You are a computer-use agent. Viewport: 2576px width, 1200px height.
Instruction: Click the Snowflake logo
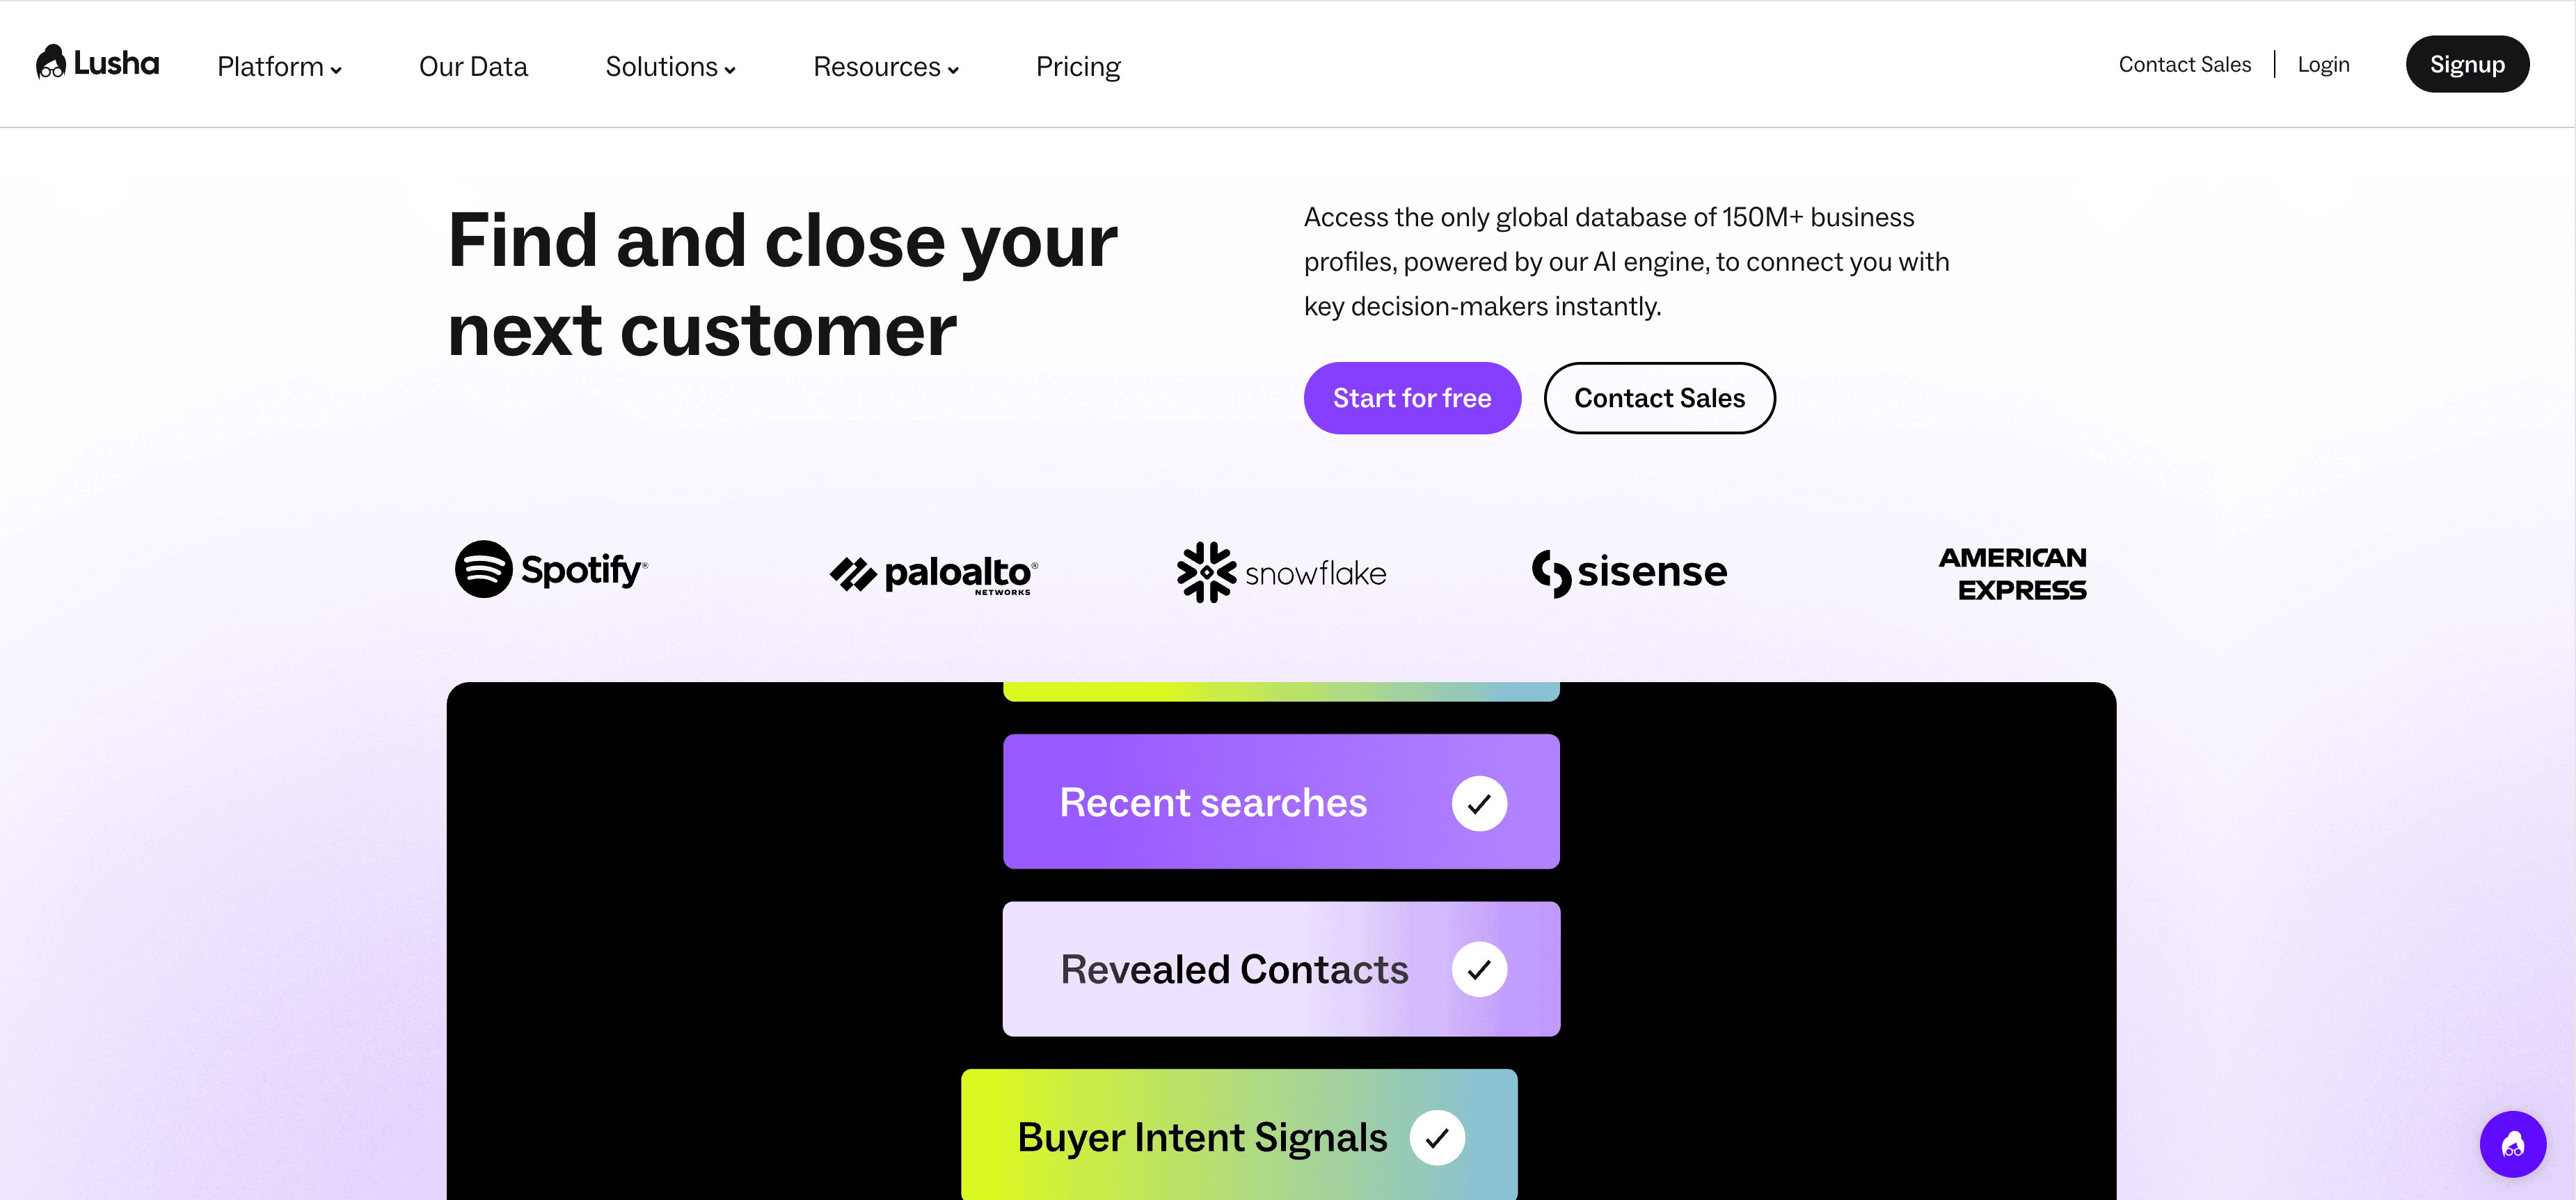pos(1281,573)
